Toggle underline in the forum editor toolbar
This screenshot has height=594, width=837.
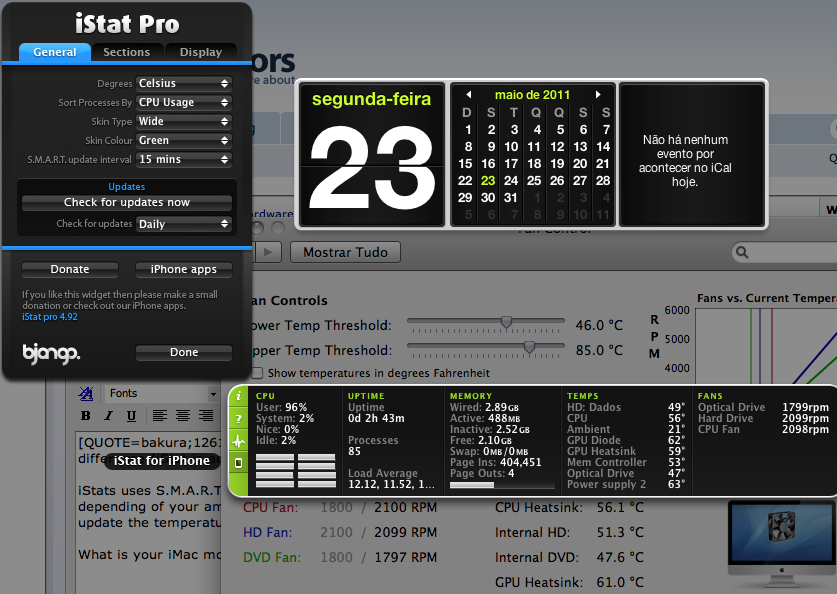point(131,416)
